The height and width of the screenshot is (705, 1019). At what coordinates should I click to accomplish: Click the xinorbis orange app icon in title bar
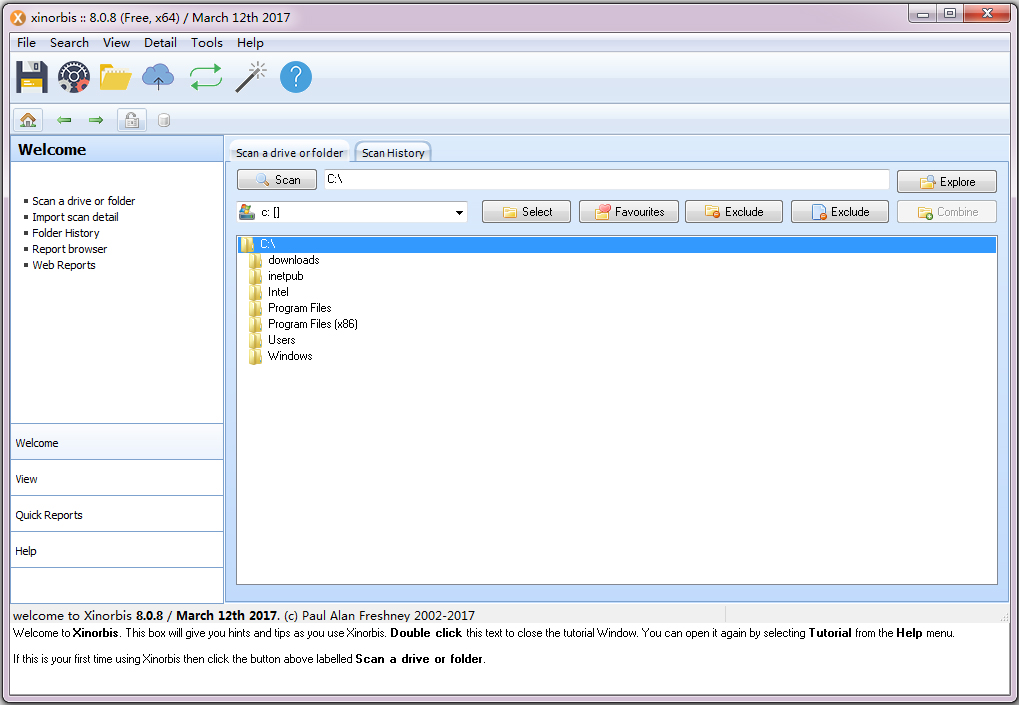[x=19, y=18]
